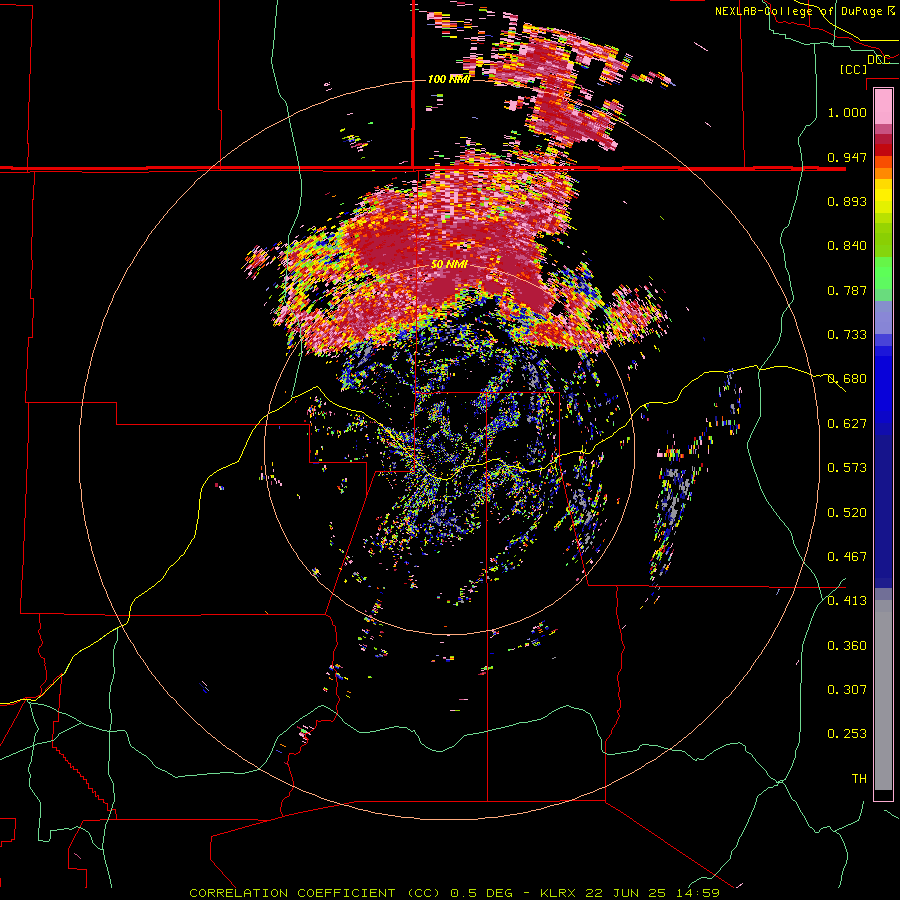Select the 0.467 legend value
Viewport: 900px width, 900px height.
(x=847, y=557)
